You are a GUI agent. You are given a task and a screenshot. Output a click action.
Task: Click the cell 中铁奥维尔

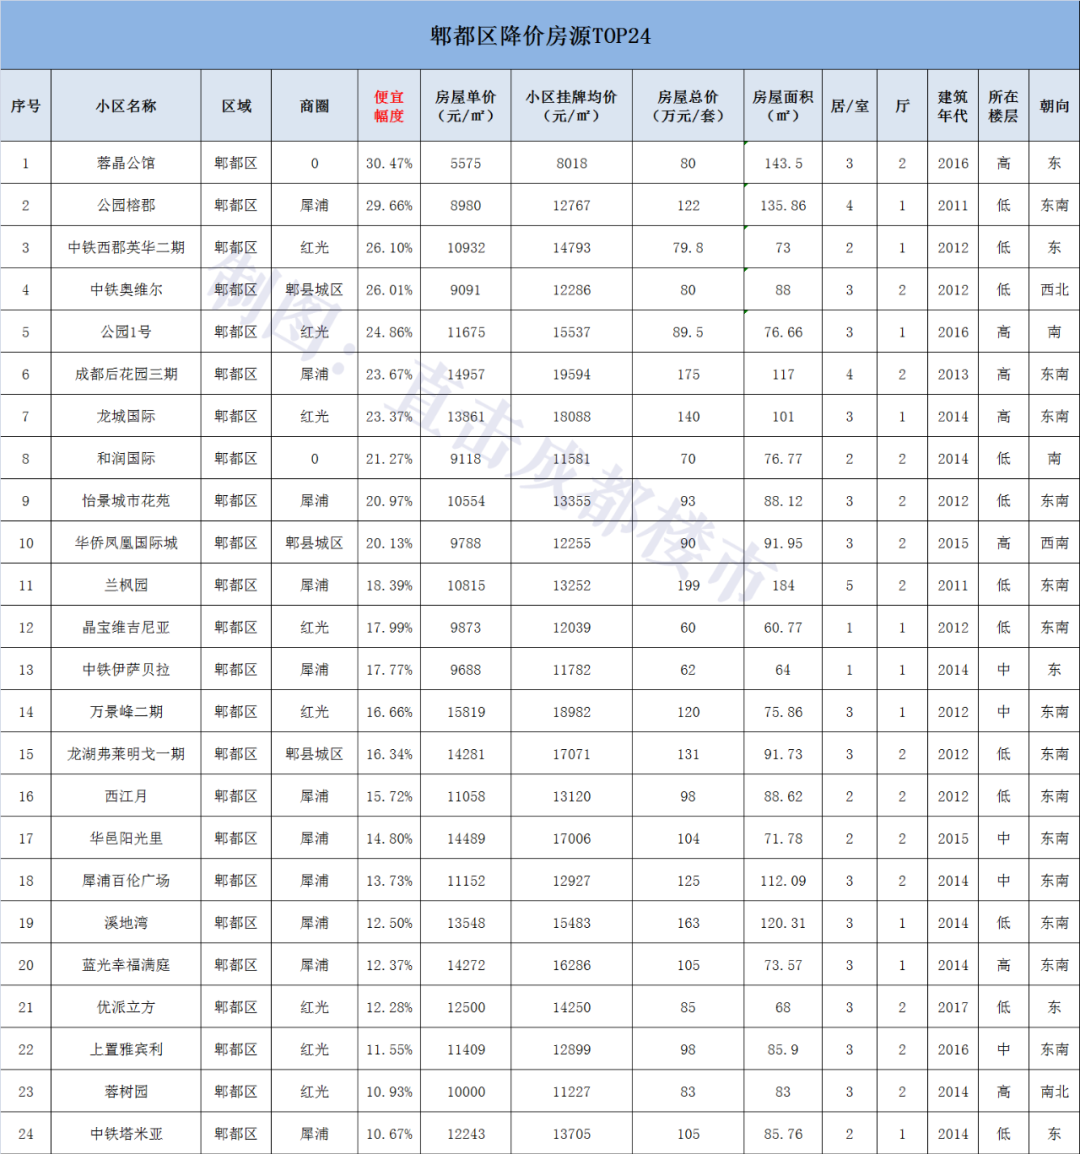point(126,289)
